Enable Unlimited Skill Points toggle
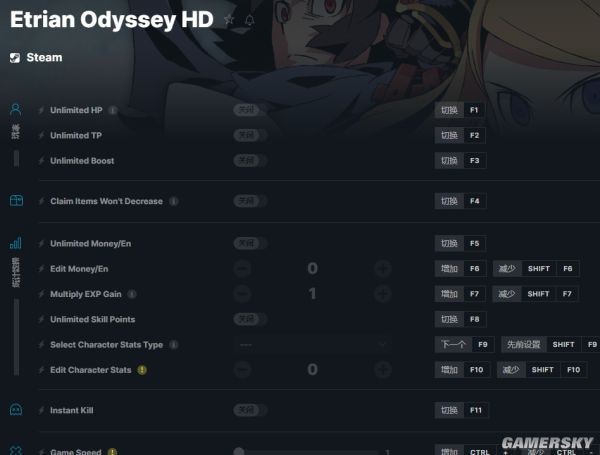Image resolution: width=600 pixels, height=455 pixels. pyautogui.click(x=250, y=319)
